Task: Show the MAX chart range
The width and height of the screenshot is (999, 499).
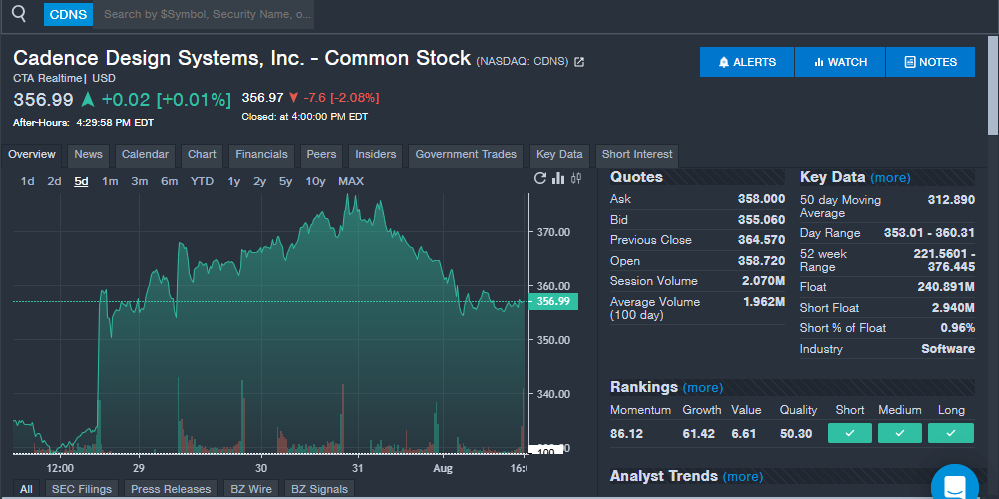Action: pyautogui.click(x=351, y=182)
